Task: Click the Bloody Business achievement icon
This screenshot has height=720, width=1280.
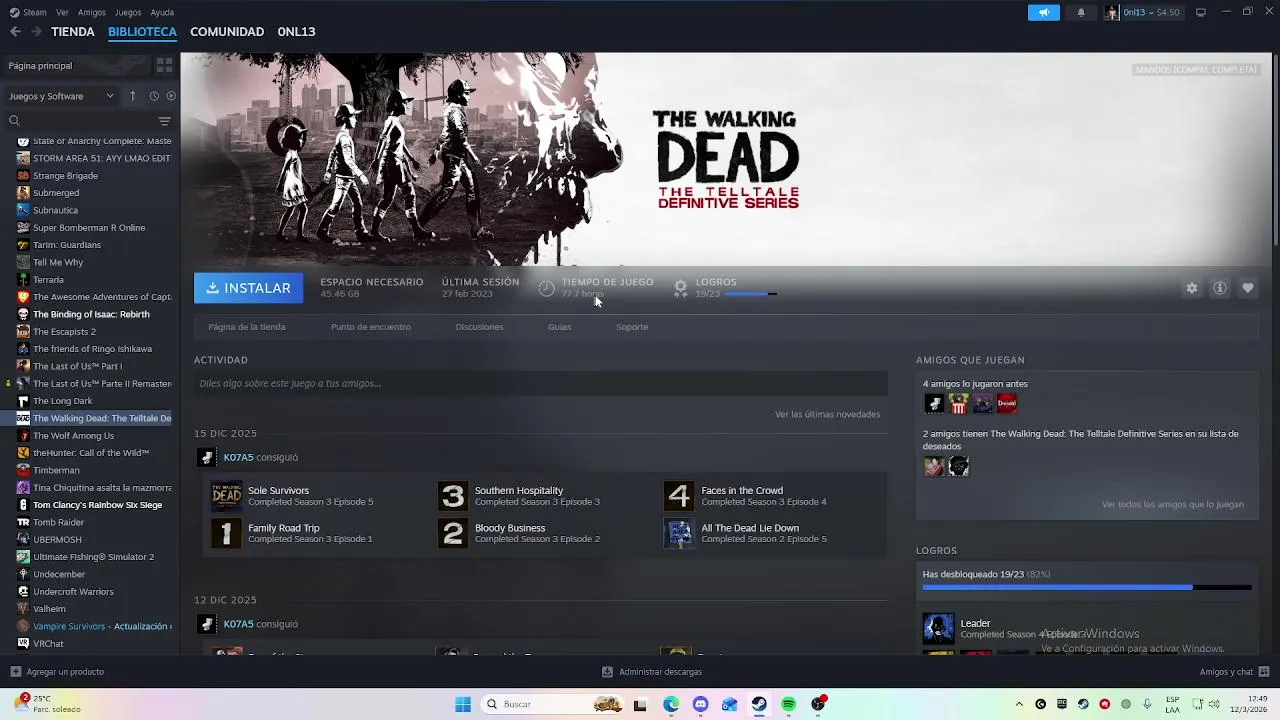Action: pyautogui.click(x=453, y=533)
